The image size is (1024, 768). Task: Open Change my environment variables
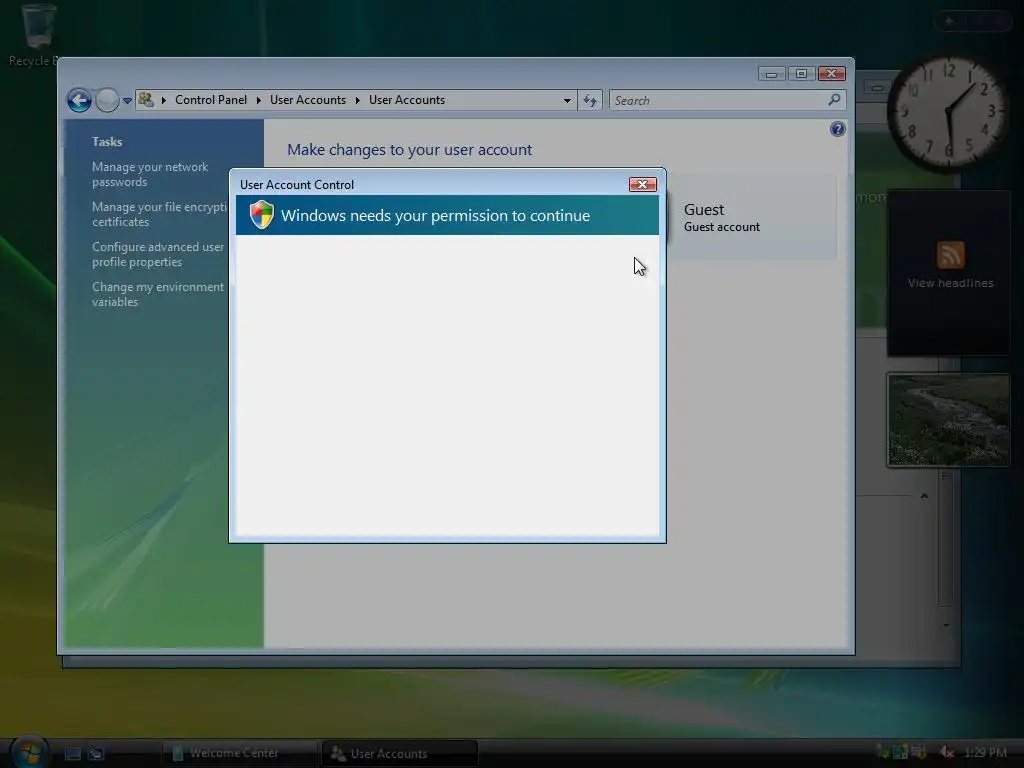tap(157, 294)
